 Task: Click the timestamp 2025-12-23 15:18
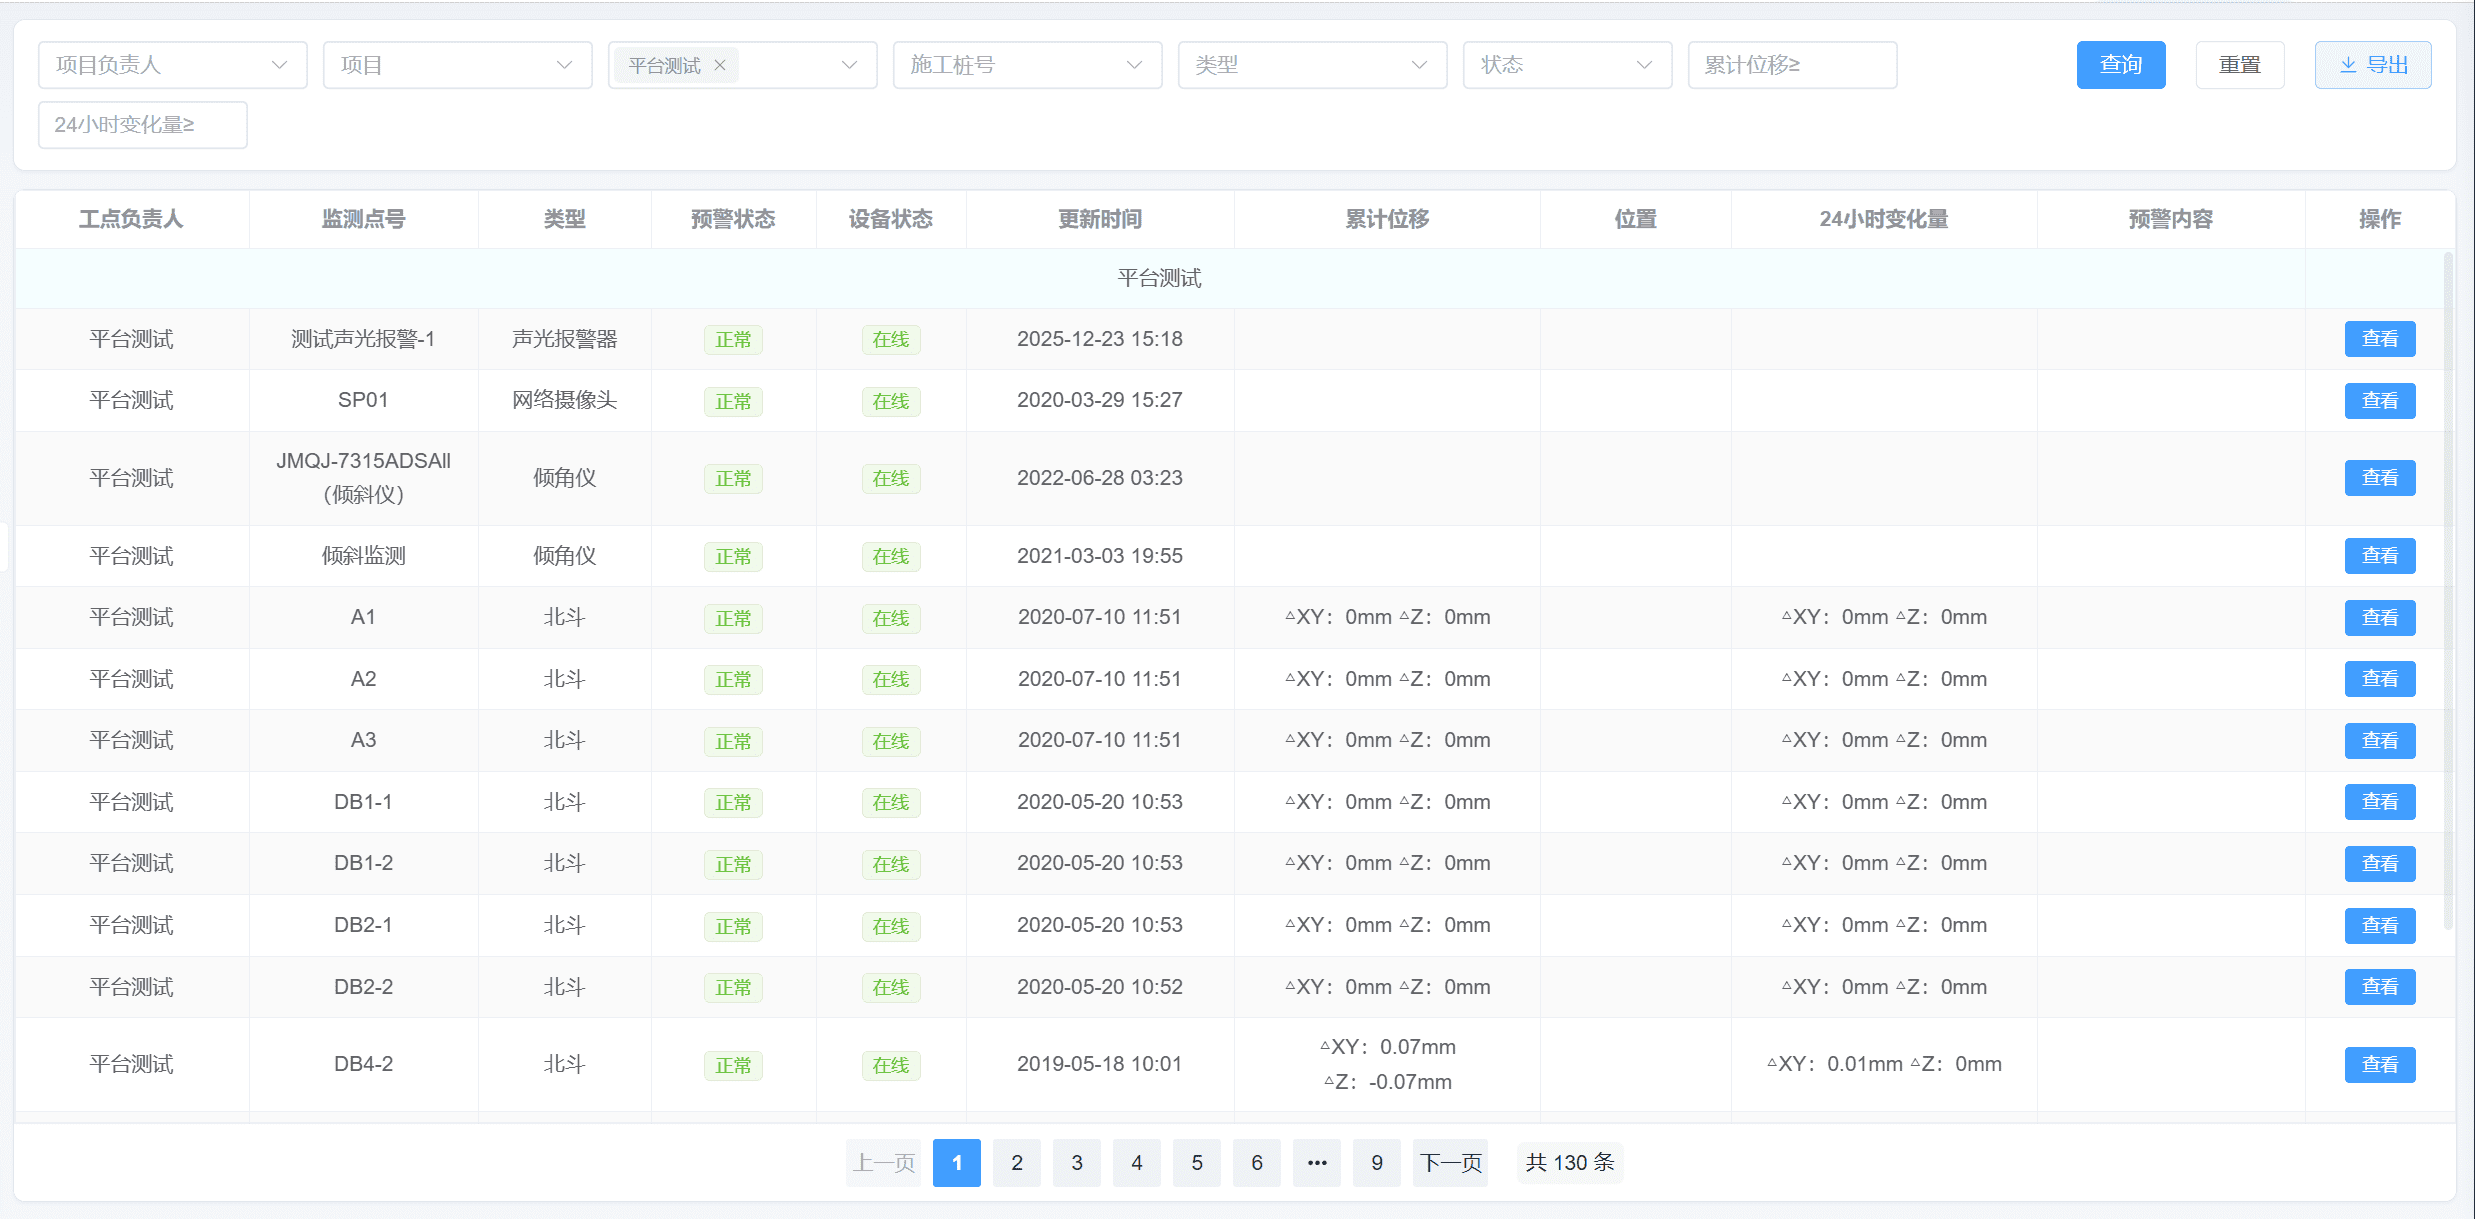coord(1100,339)
